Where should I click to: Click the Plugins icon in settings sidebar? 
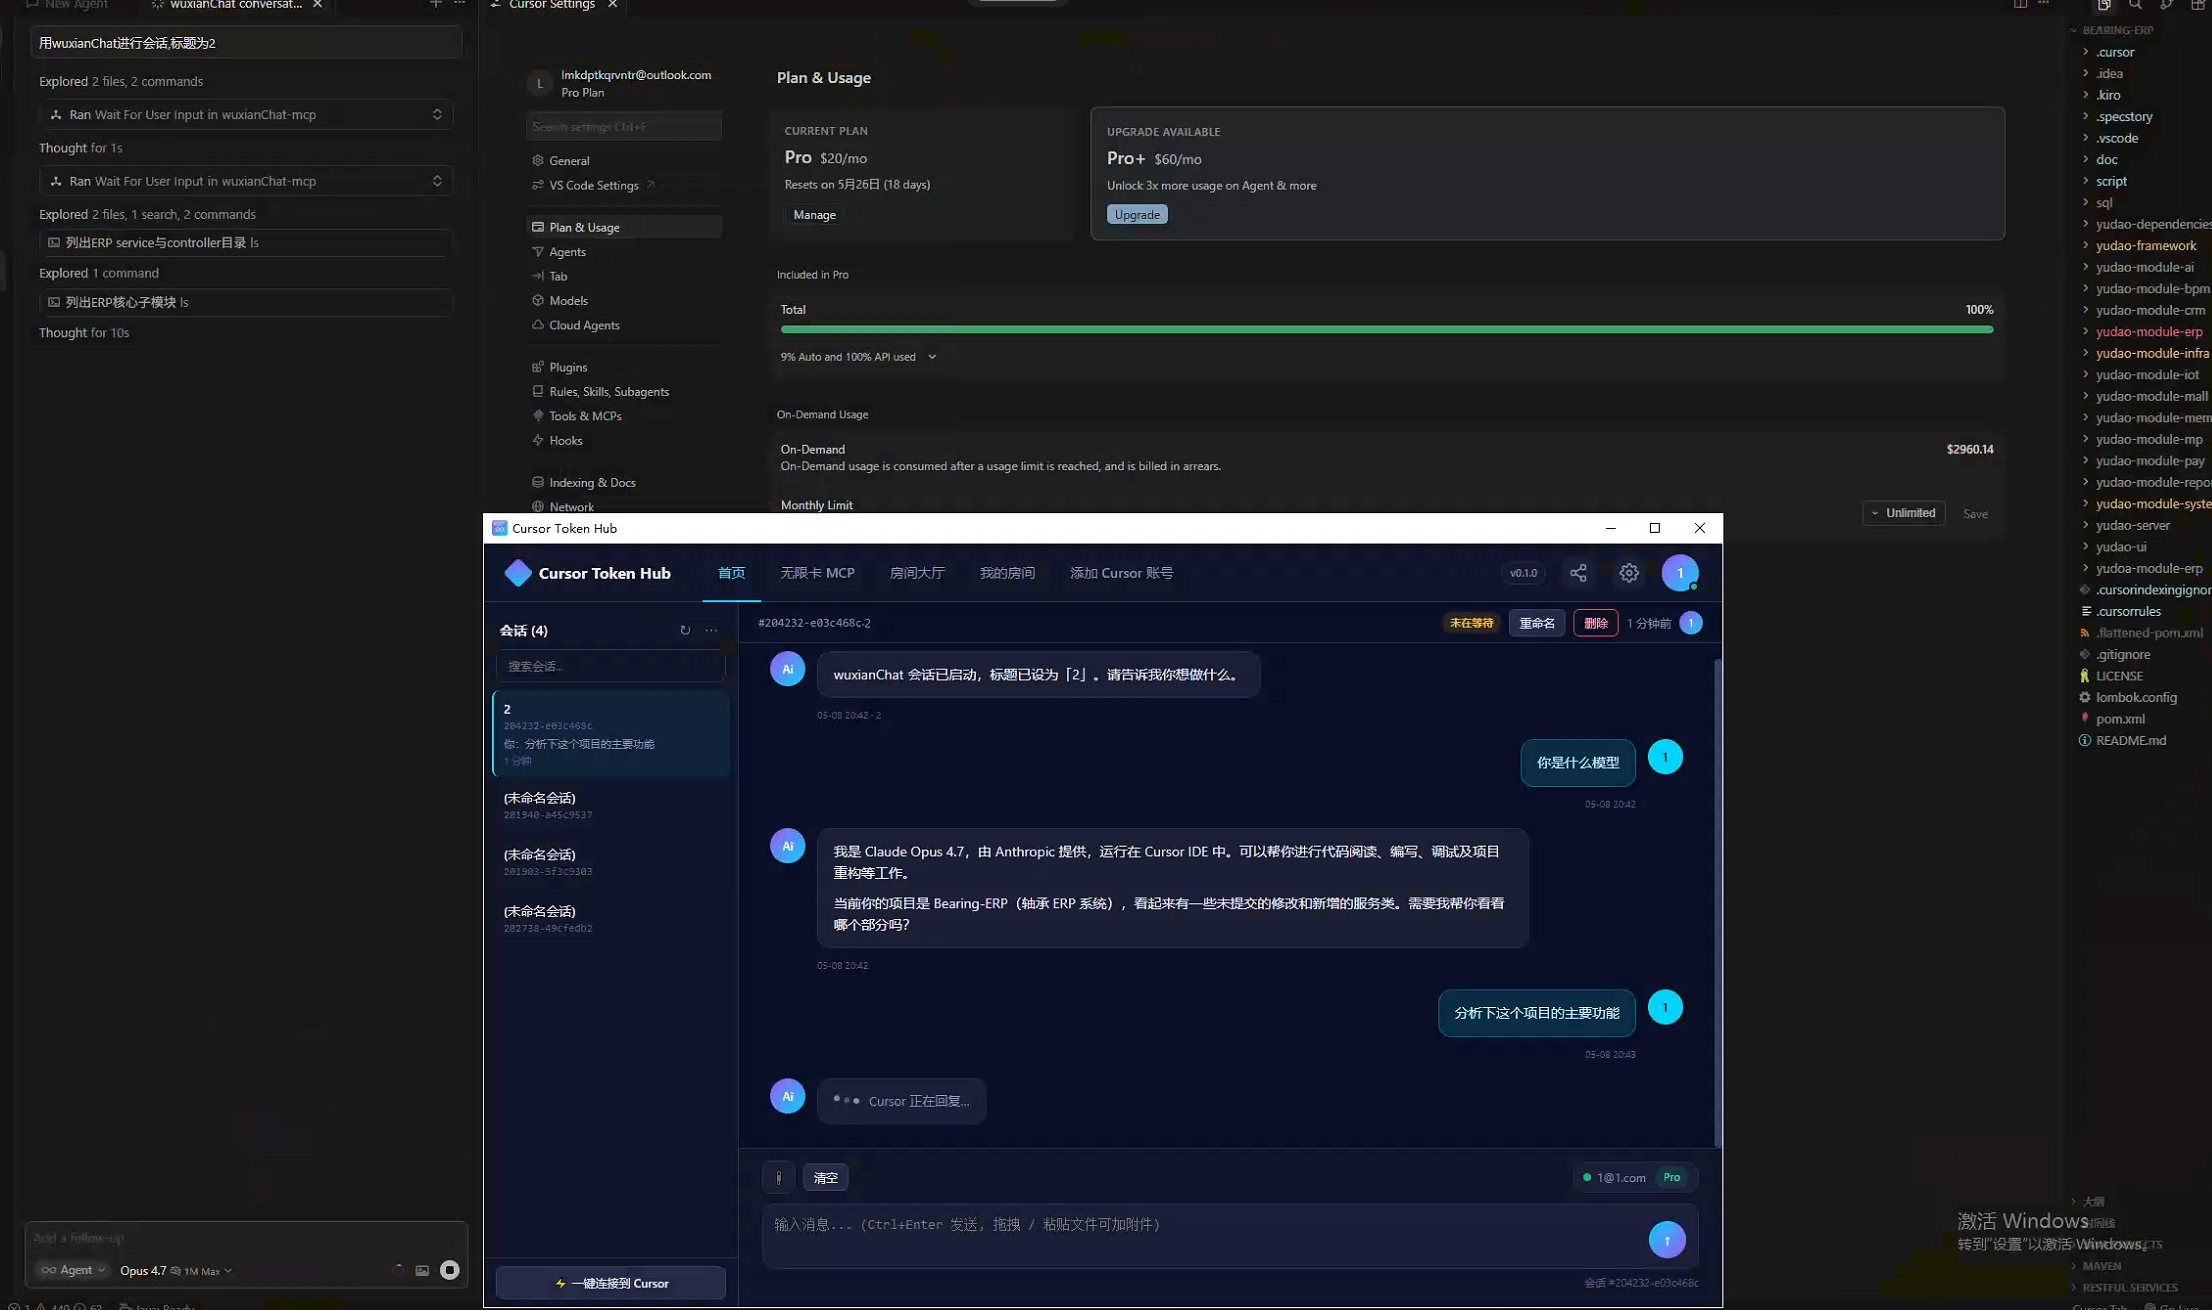(538, 367)
